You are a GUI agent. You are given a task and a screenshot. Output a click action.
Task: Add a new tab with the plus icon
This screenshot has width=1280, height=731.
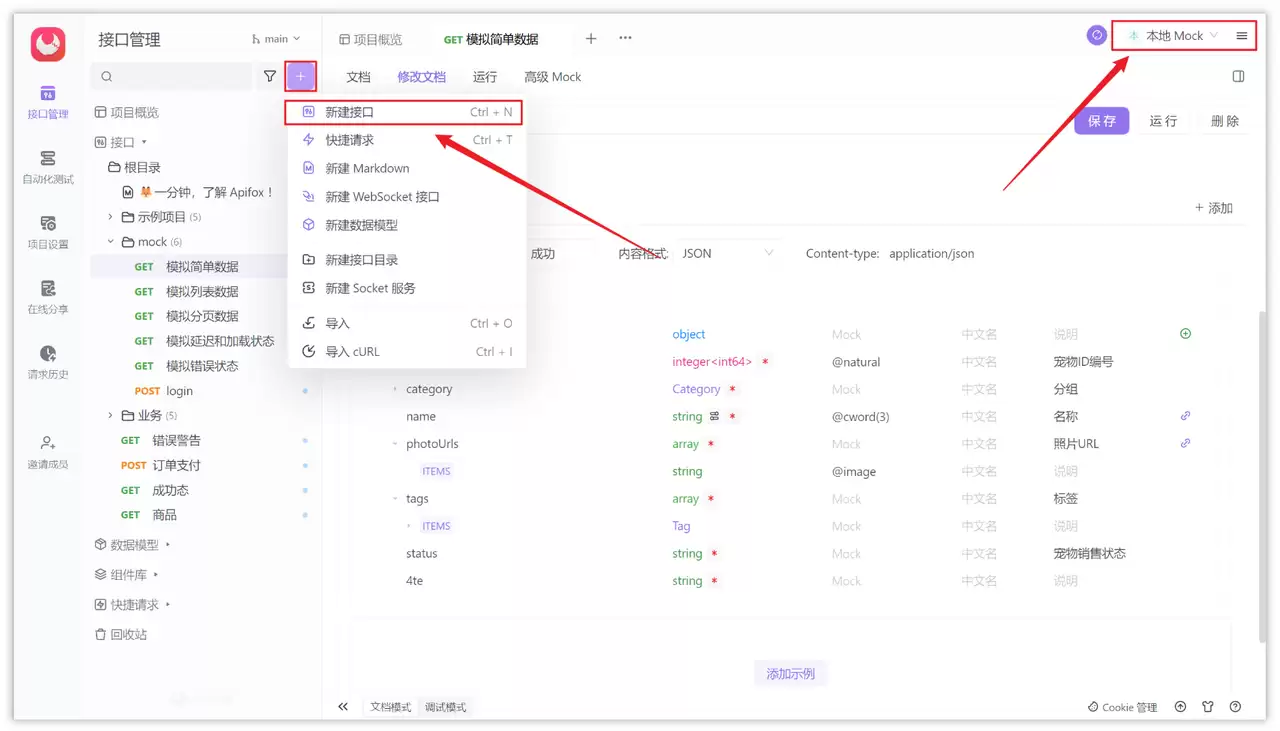(591, 38)
